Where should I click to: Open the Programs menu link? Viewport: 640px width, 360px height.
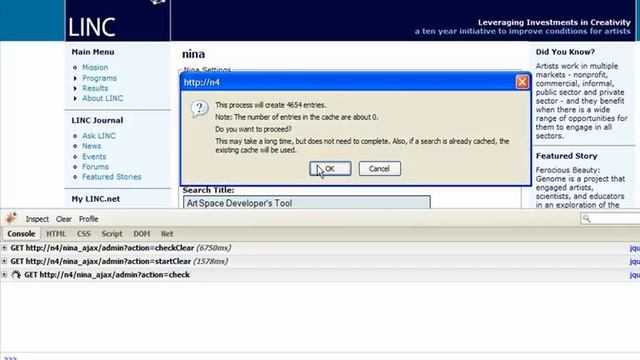click(100, 78)
